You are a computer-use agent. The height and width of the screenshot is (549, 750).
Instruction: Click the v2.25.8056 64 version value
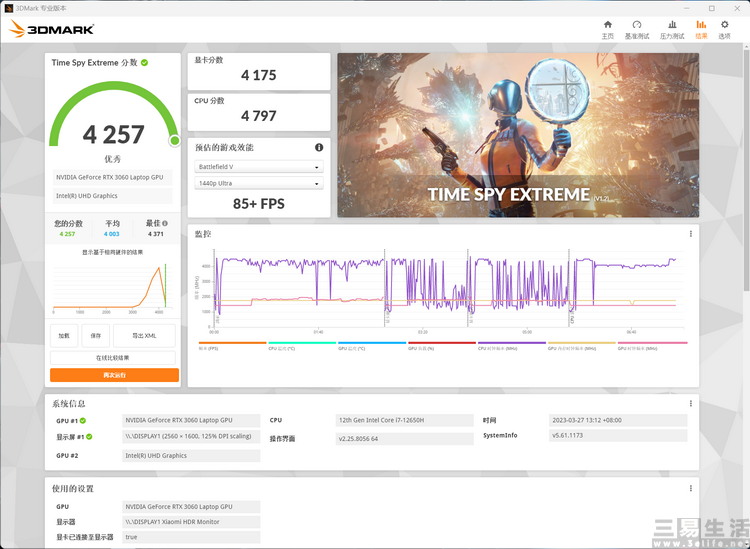[405, 439]
